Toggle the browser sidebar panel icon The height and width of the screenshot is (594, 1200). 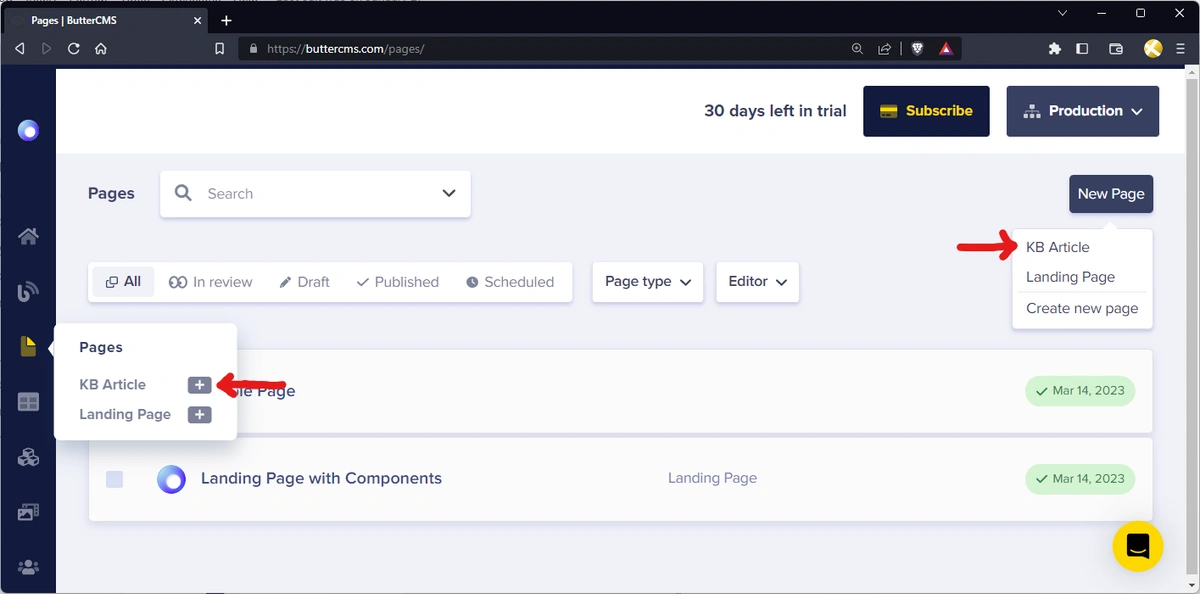pyautogui.click(x=1082, y=48)
